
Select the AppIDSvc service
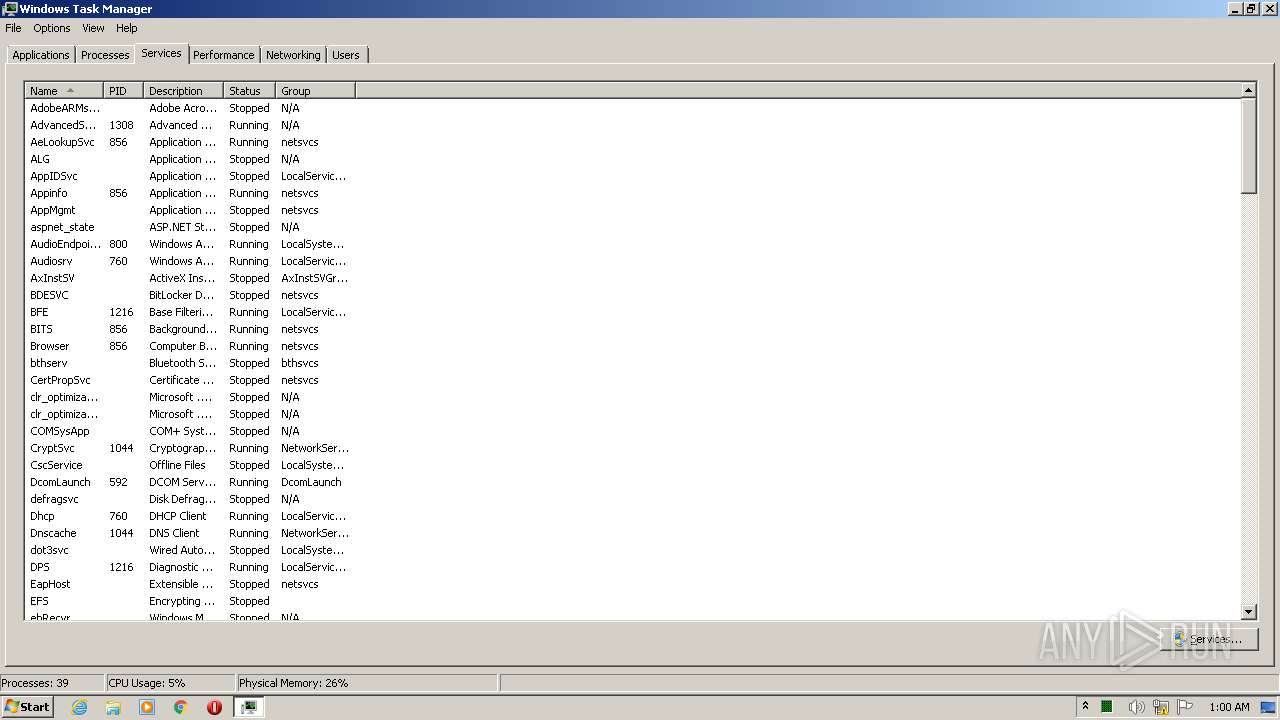pyautogui.click(x=190, y=176)
